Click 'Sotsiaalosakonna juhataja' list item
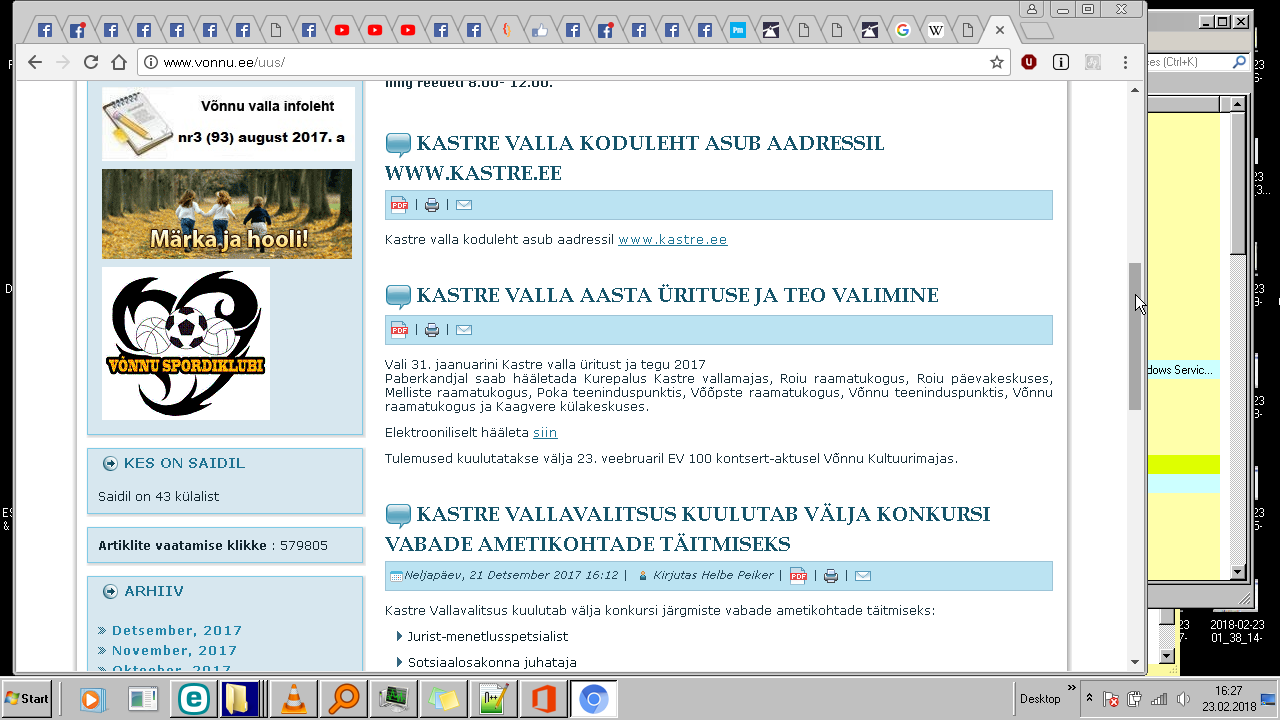Screen dimensions: 1280x720 point(492,663)
